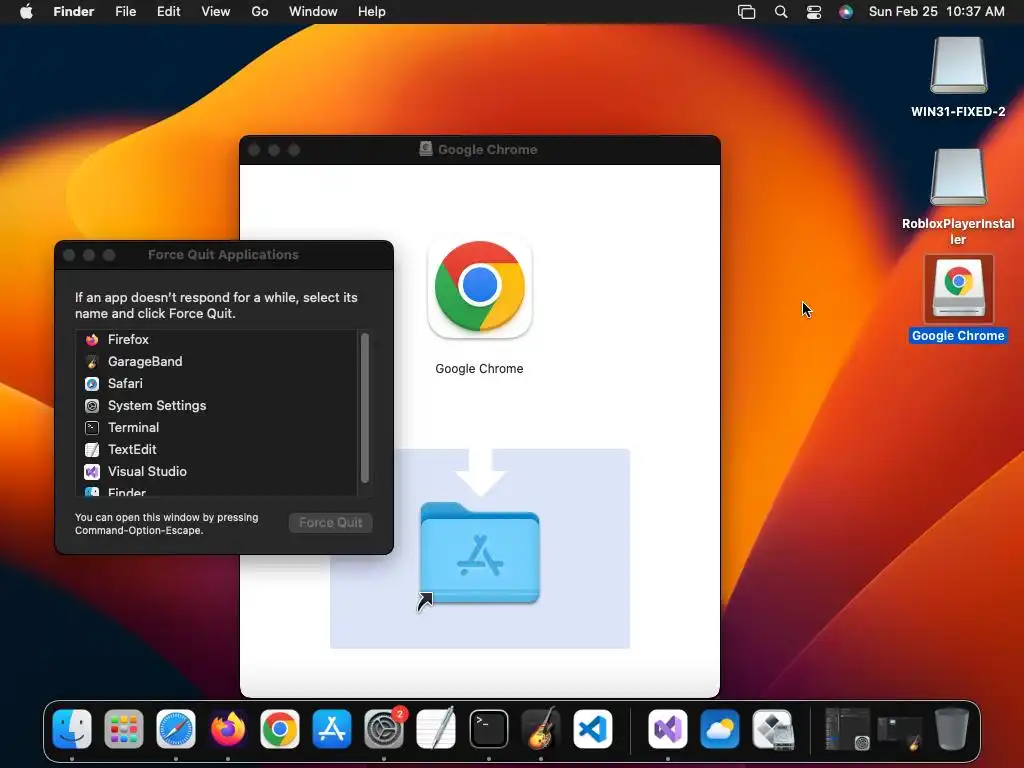Open App Store from the Dock
The height and width of the screenshot is (768, 1024).
(x=332, y=728)
